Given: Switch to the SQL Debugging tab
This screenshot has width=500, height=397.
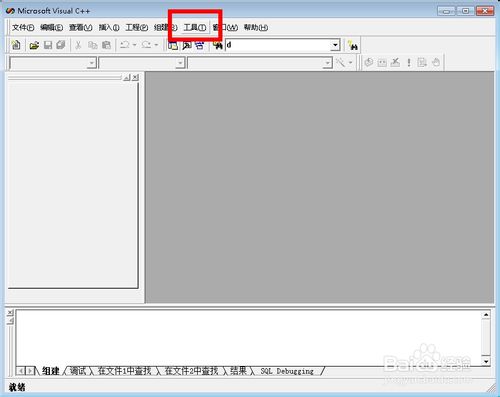Looking at the screenshot, I should coord(287,371).
